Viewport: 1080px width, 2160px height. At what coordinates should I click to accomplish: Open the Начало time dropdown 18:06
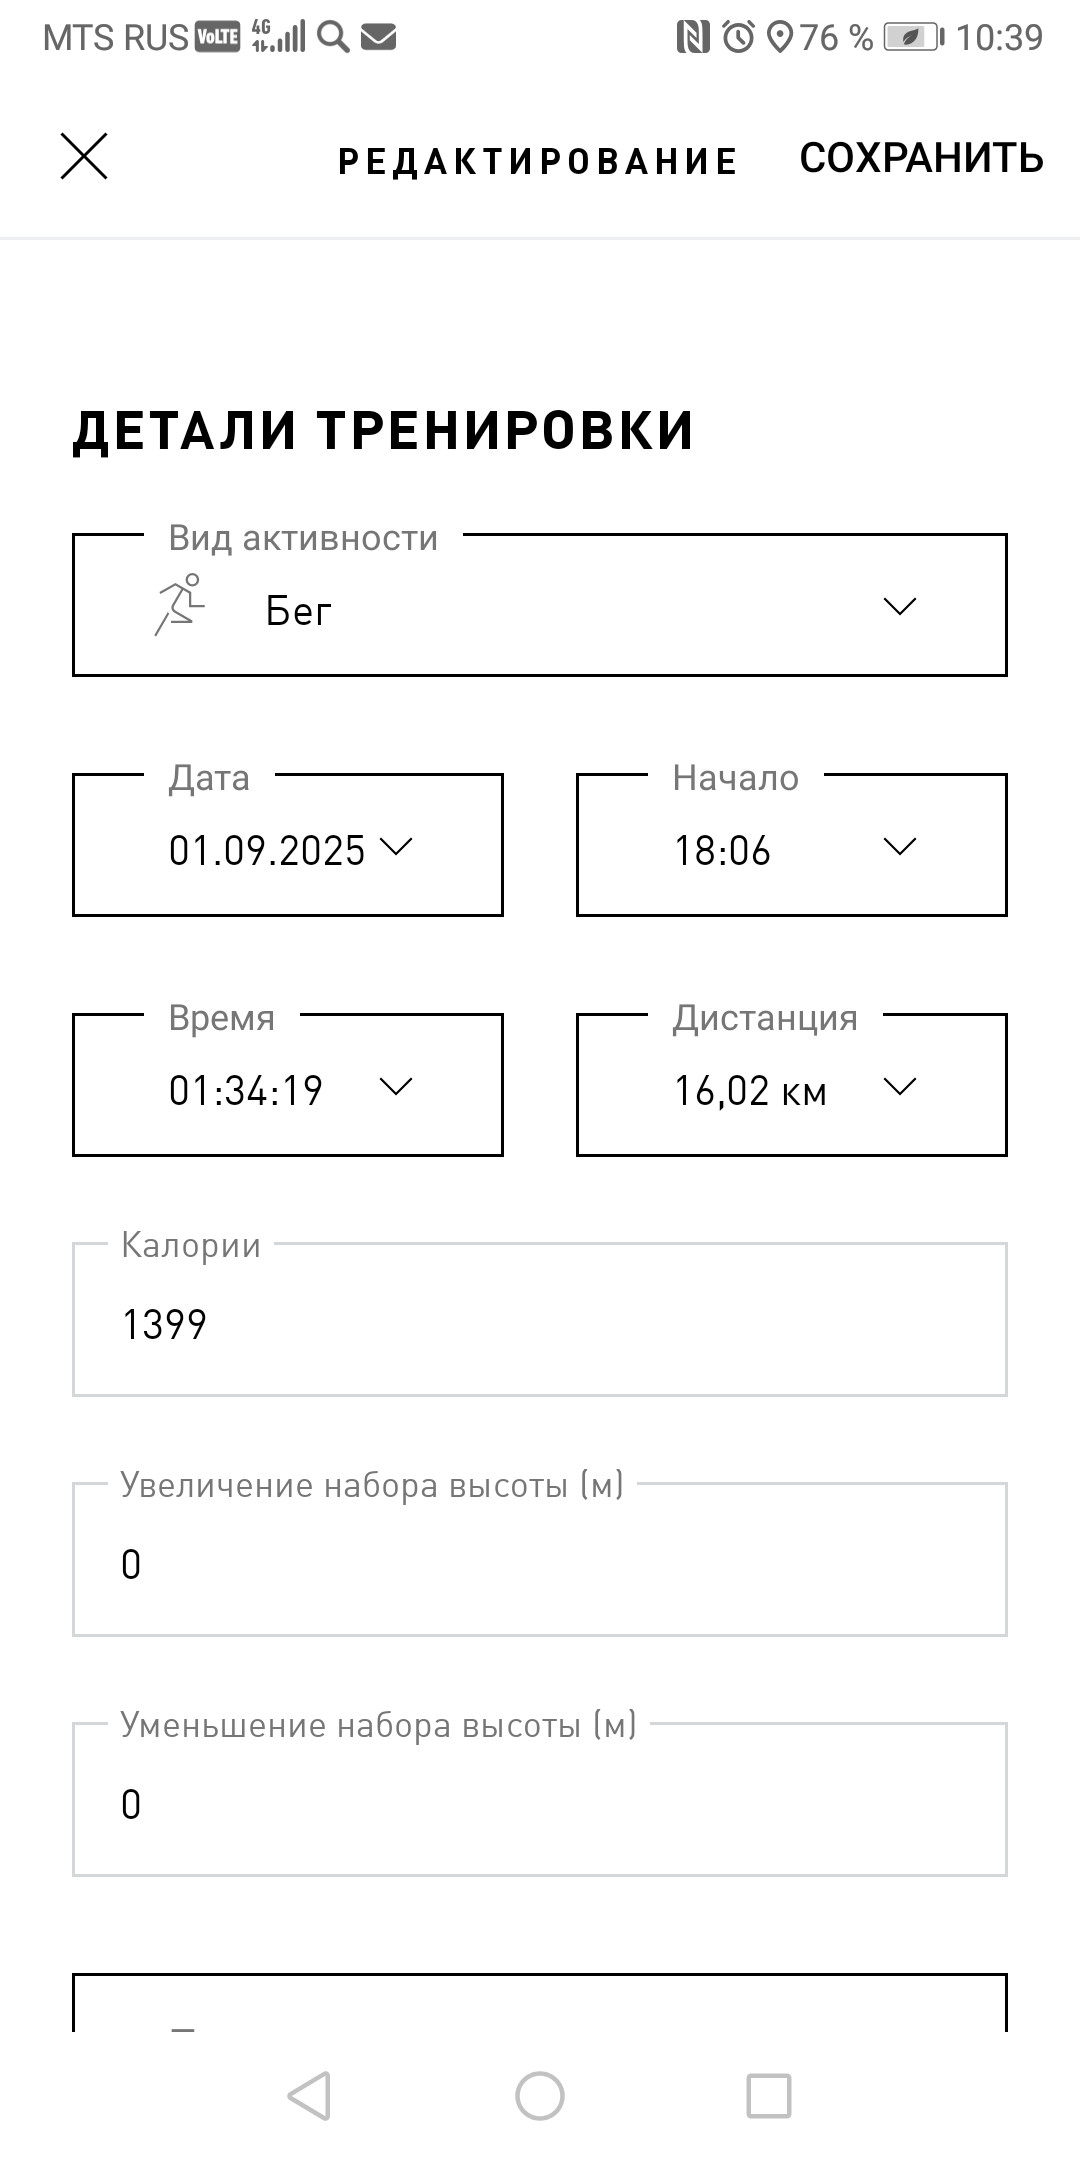click(792, 845)
